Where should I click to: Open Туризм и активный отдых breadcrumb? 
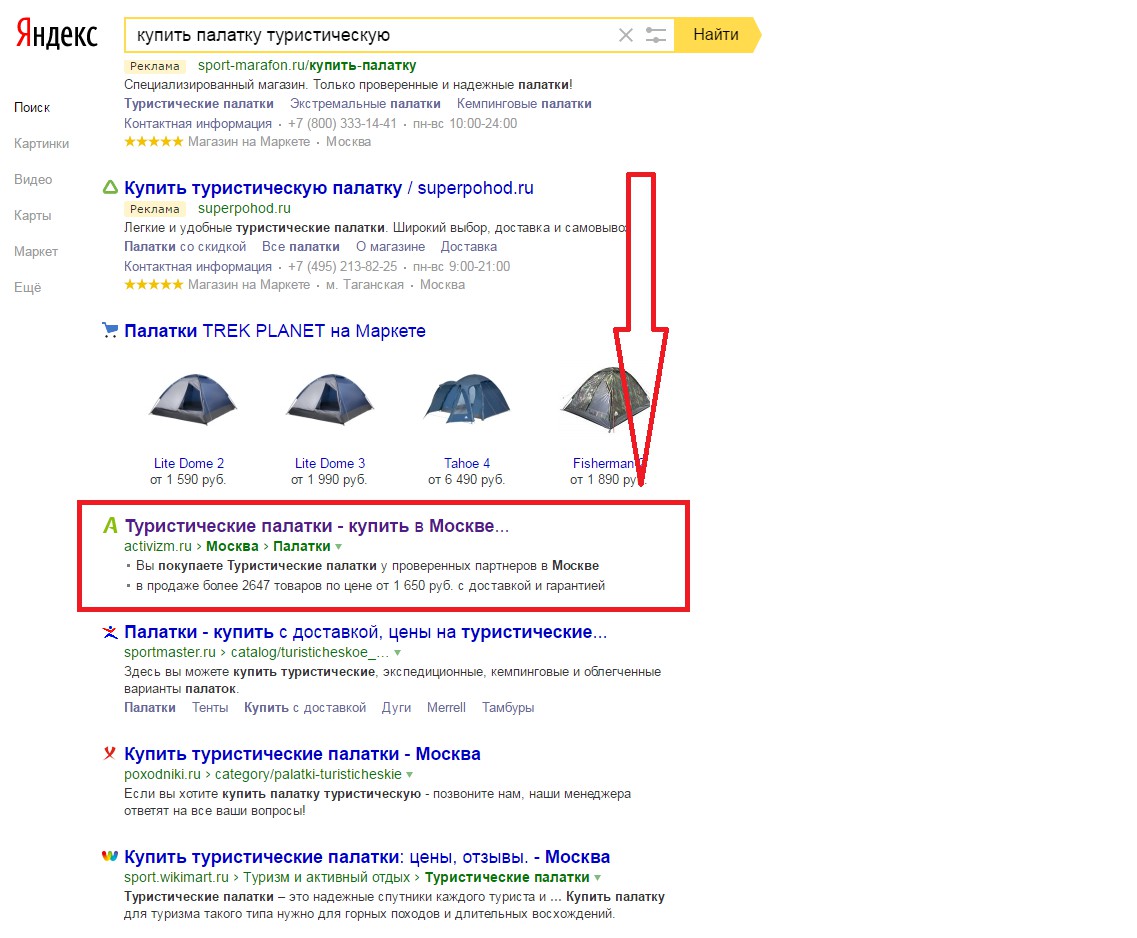click(x=326, y=877)
